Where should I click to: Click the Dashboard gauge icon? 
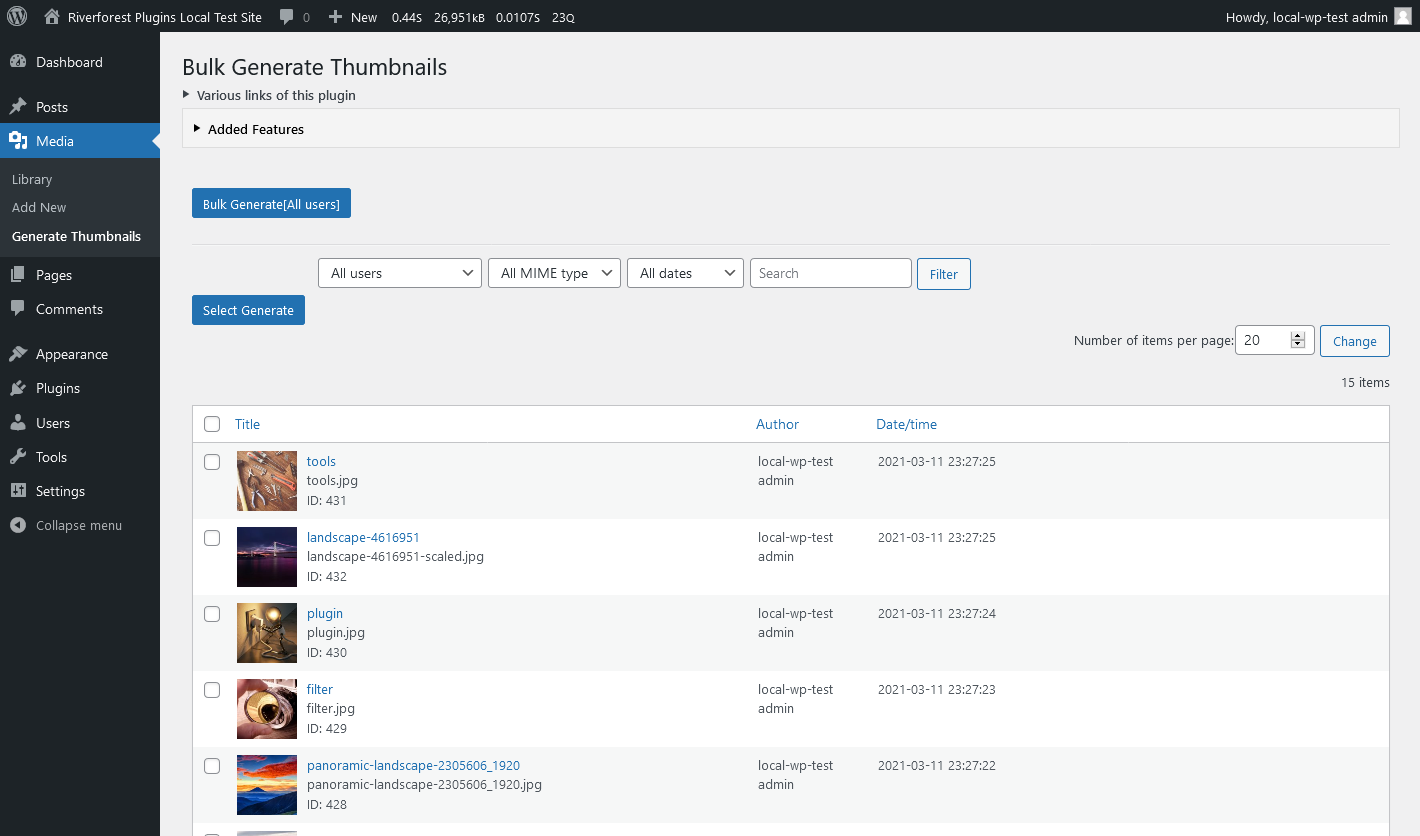[x=18, y=62]
